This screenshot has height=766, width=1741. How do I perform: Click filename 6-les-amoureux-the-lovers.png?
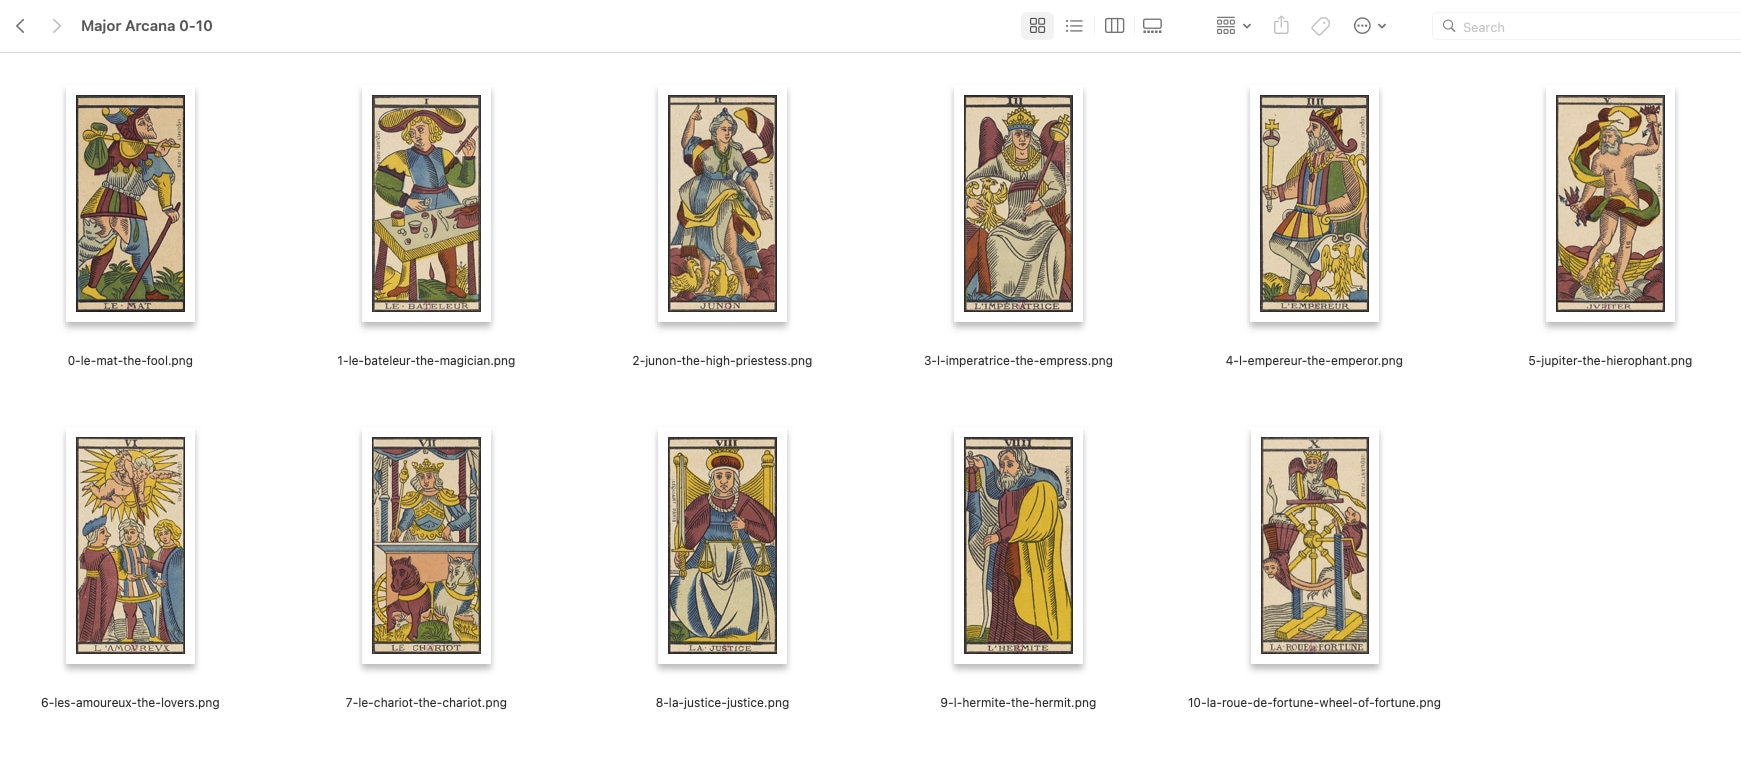click(x=130, y=703)
